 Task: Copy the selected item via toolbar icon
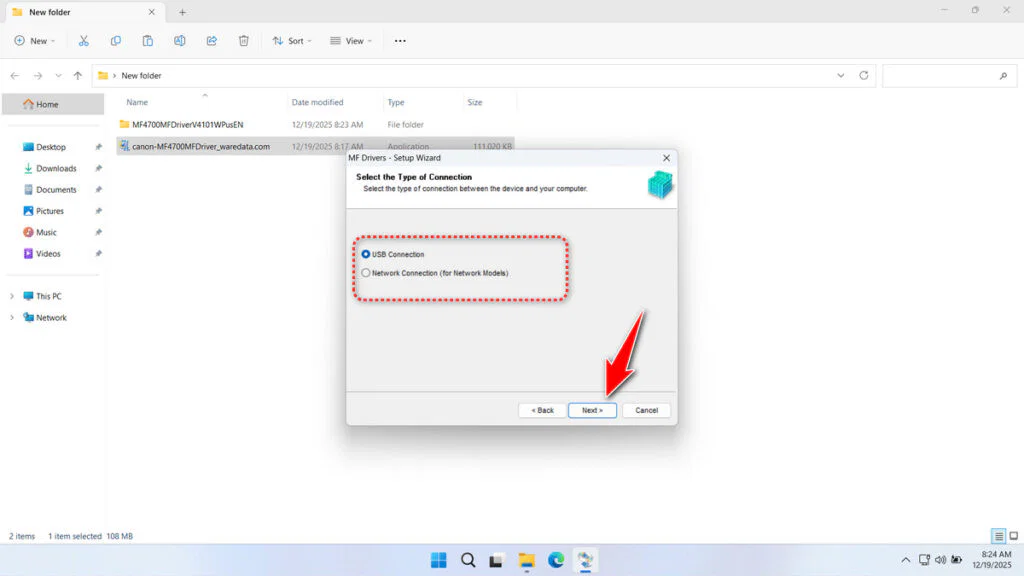(115, 41)
